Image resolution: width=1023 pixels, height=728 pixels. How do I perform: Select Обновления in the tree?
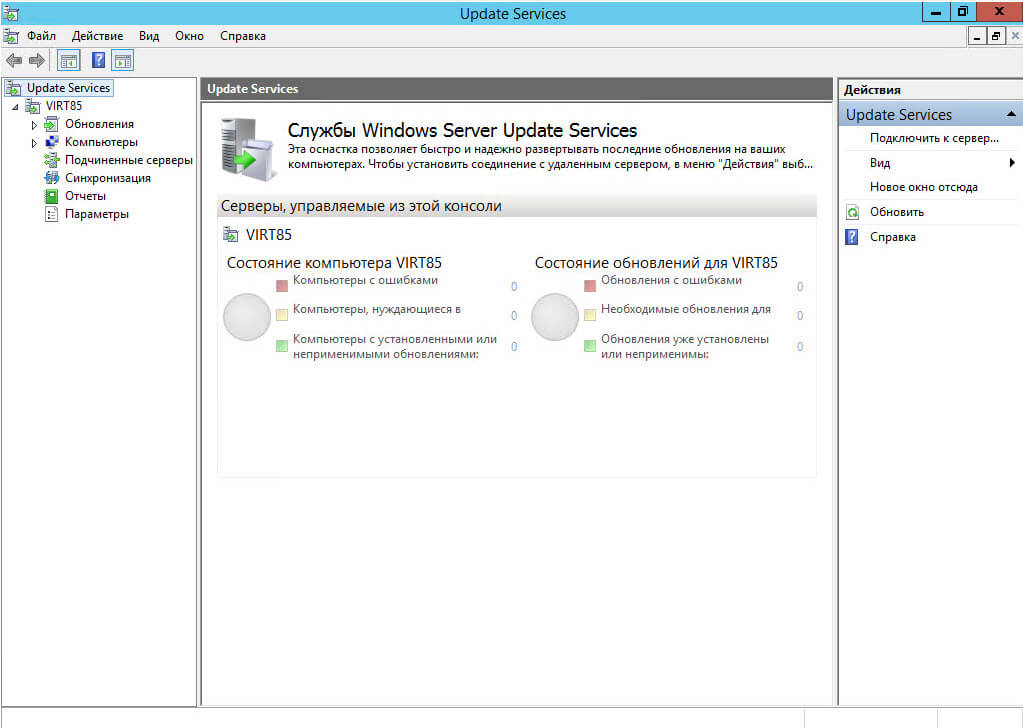click(99, 124)
